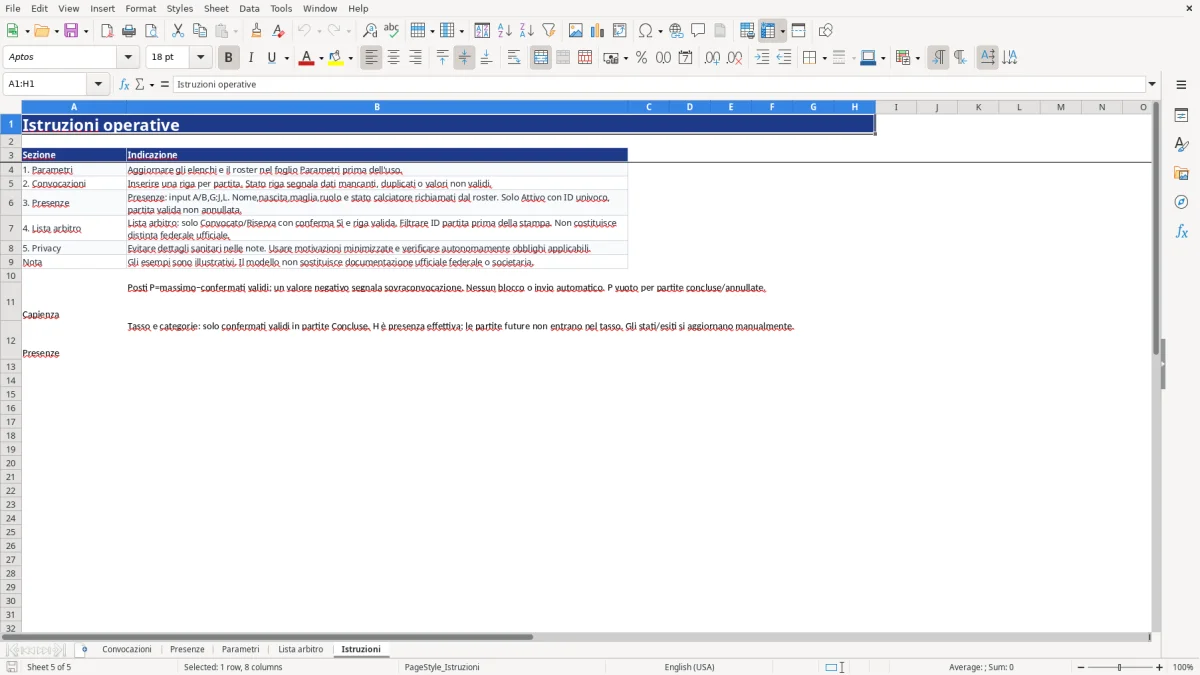Toggle Italic formatting
The image size is (1200, 675).
pos(251,58)
